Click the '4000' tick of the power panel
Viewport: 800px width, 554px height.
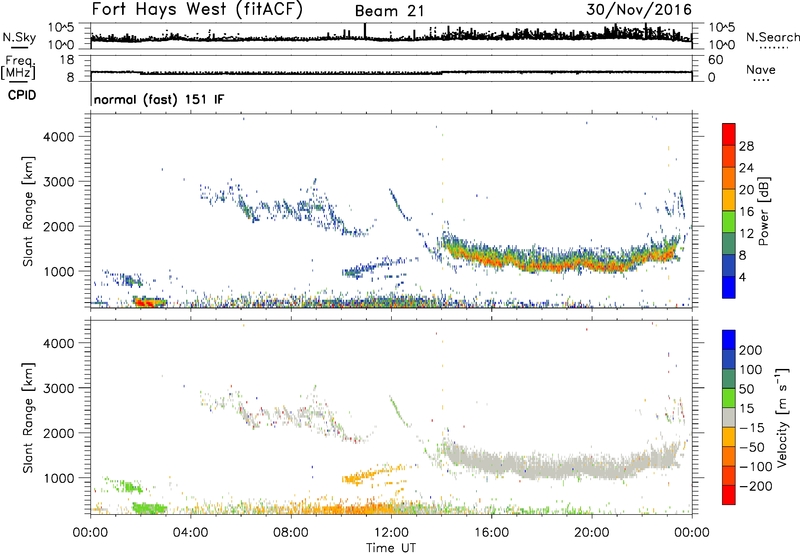point(59,137)
